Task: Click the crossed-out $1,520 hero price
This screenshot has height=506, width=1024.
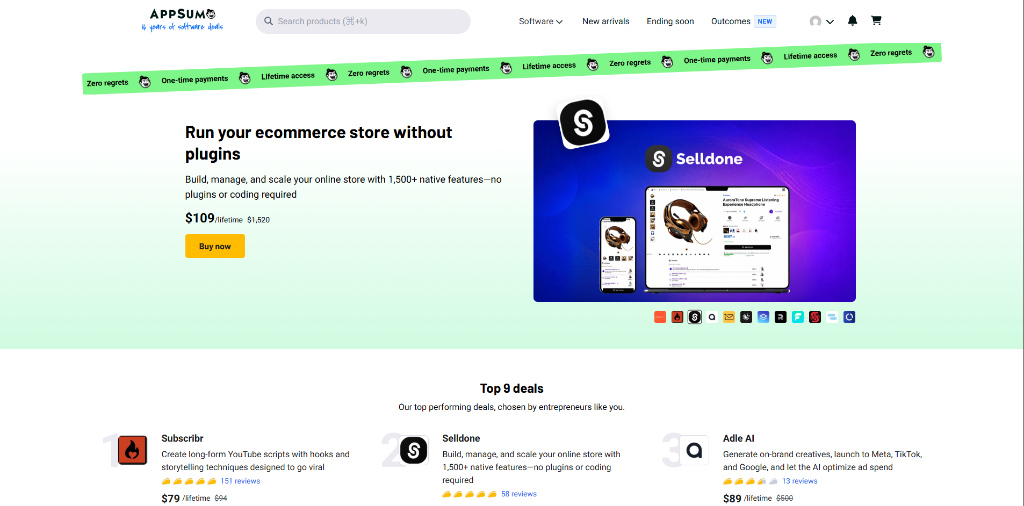Action: pos(259,220)
